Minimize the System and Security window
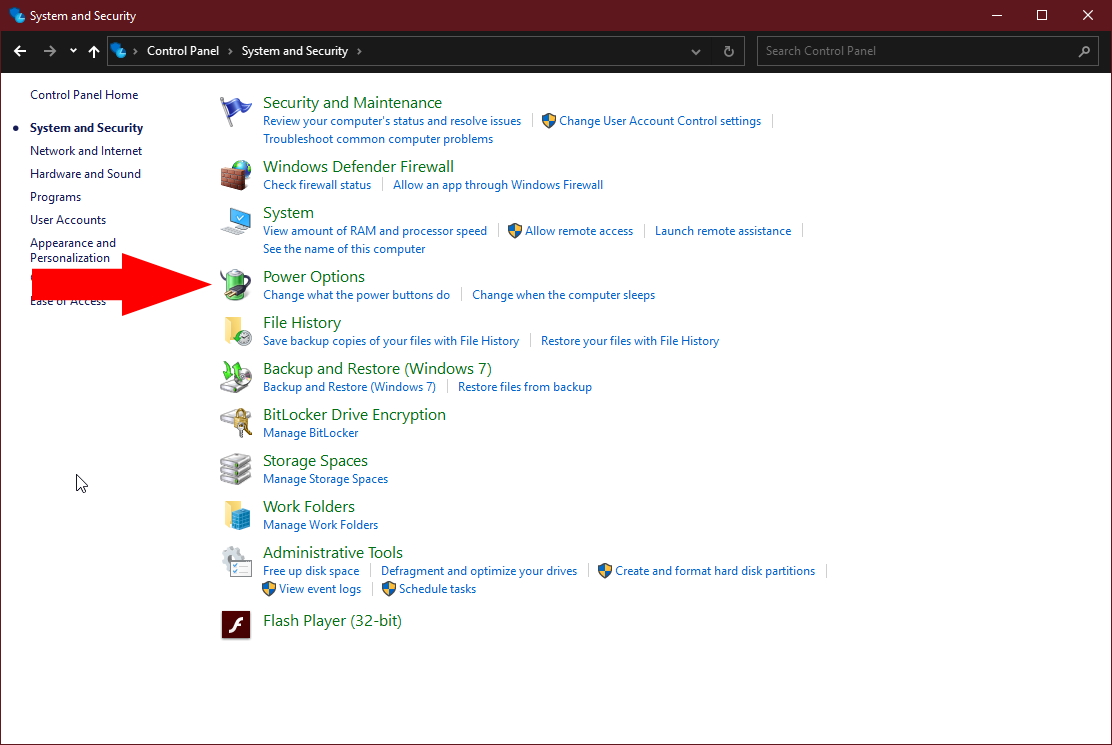 pos(997,16)
